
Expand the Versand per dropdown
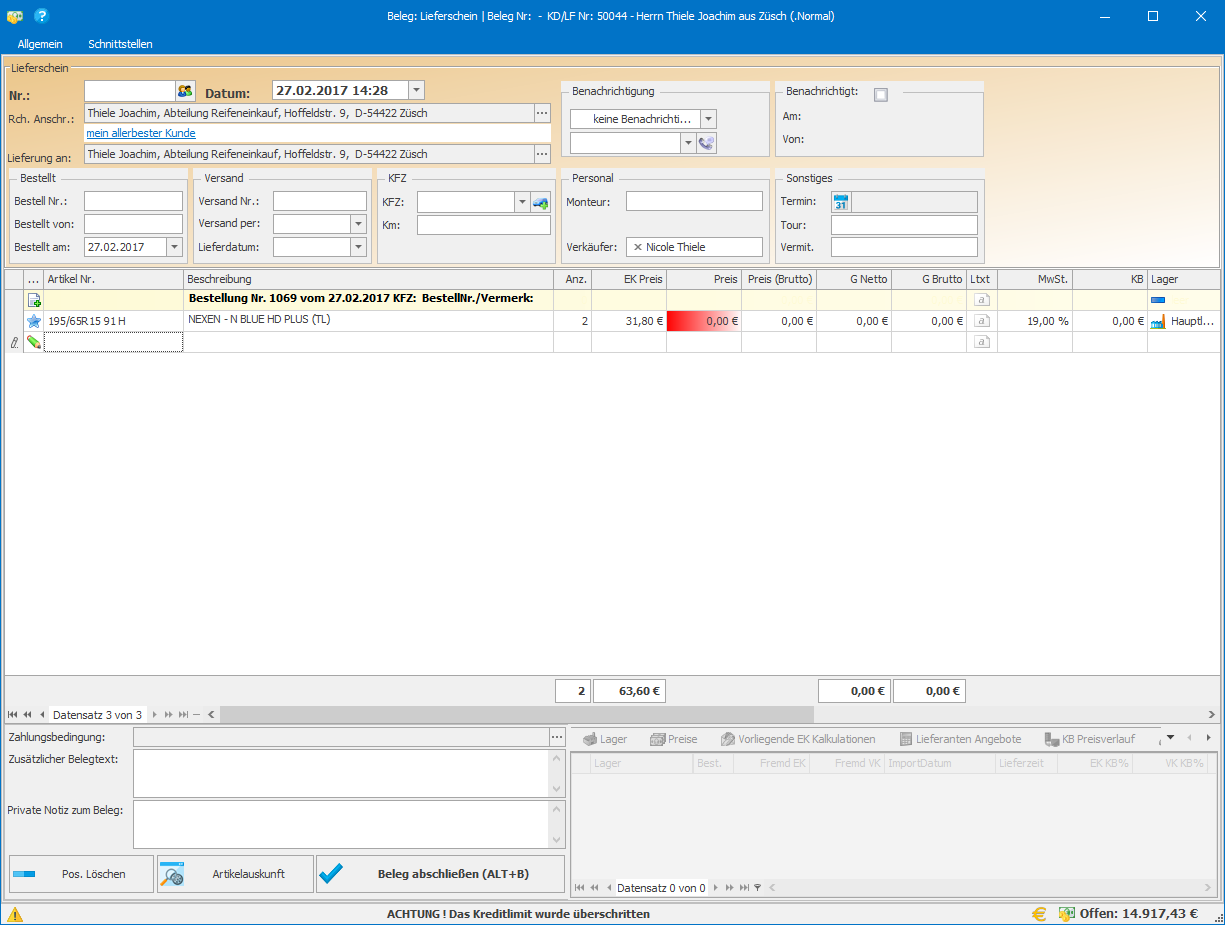(x=359, y=224)
